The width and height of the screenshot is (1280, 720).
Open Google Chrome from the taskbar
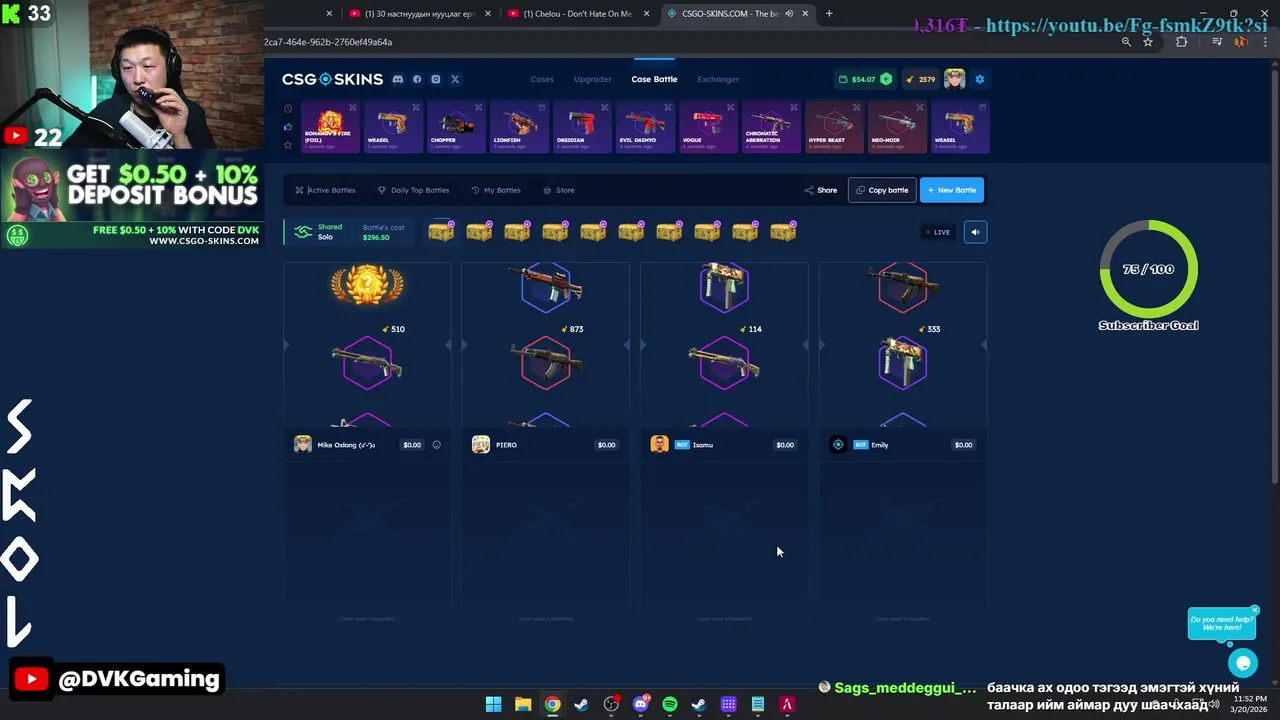tap(552, 704)
